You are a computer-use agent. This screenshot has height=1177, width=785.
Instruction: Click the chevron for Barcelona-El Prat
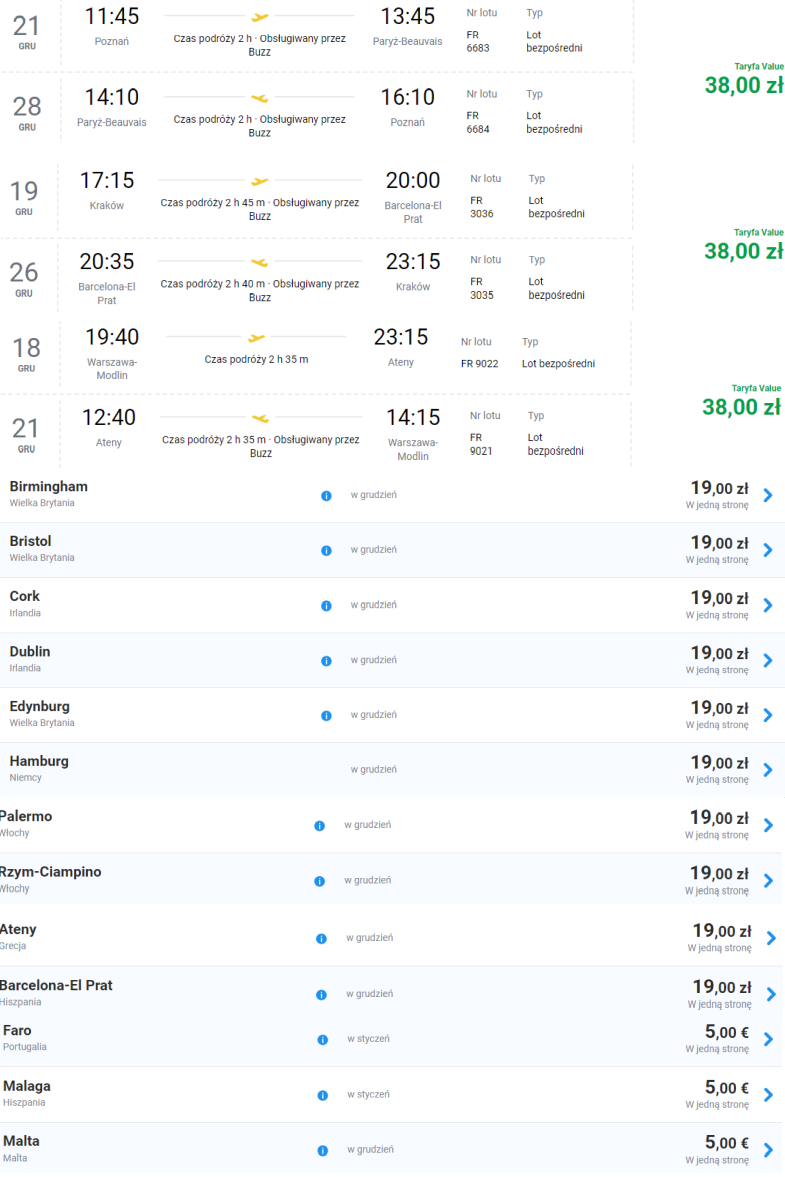click(x=771, y=995)
